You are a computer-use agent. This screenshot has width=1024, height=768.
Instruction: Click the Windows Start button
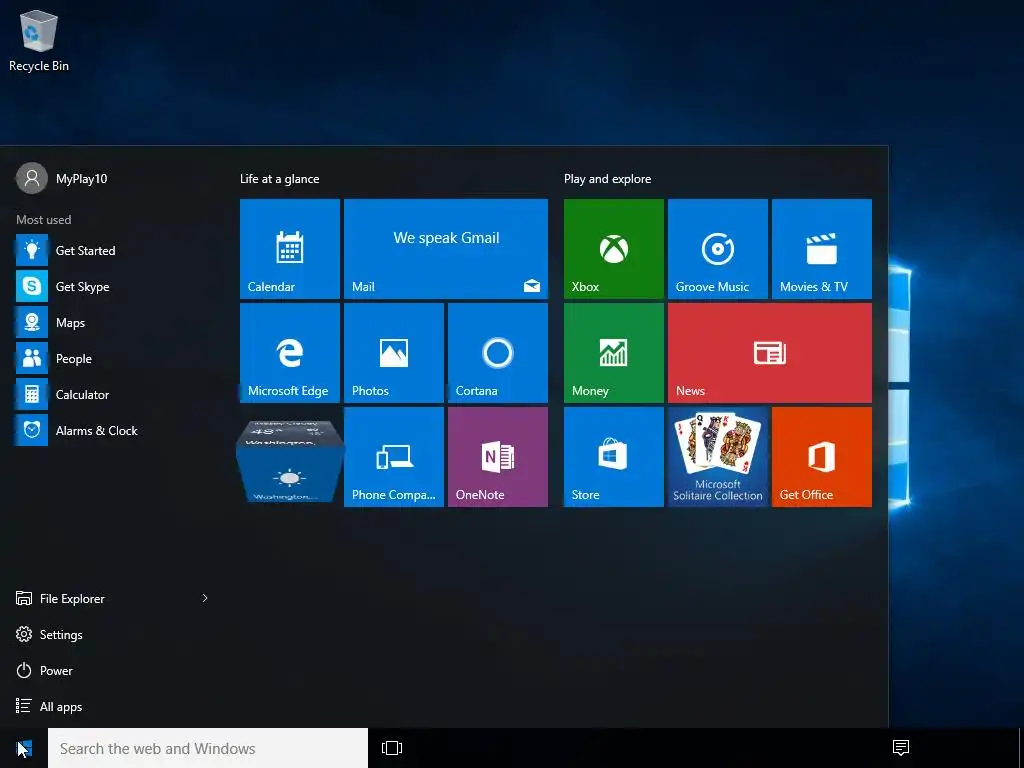24,748
